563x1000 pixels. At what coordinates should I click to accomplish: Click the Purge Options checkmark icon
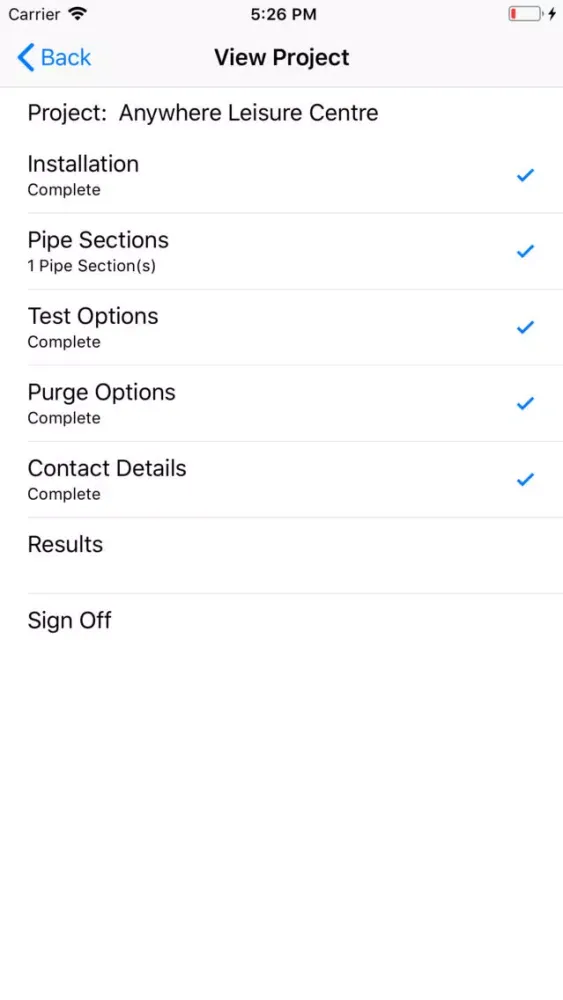pos(525,403)
